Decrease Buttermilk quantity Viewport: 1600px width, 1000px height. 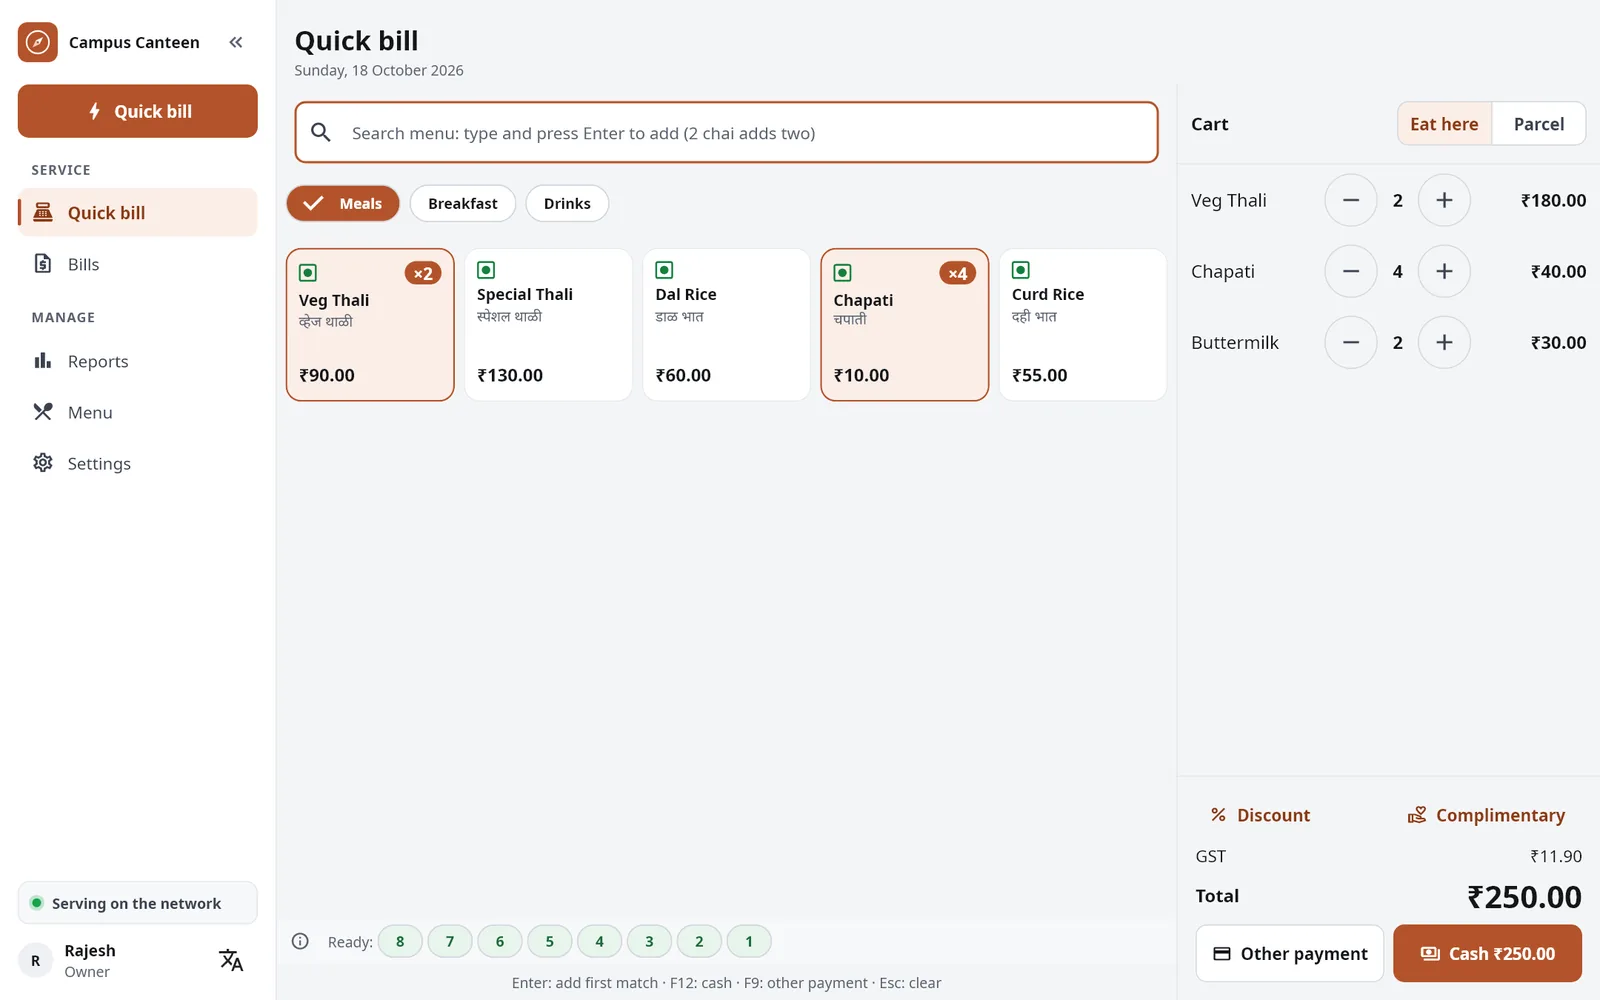click(1351, 342)
